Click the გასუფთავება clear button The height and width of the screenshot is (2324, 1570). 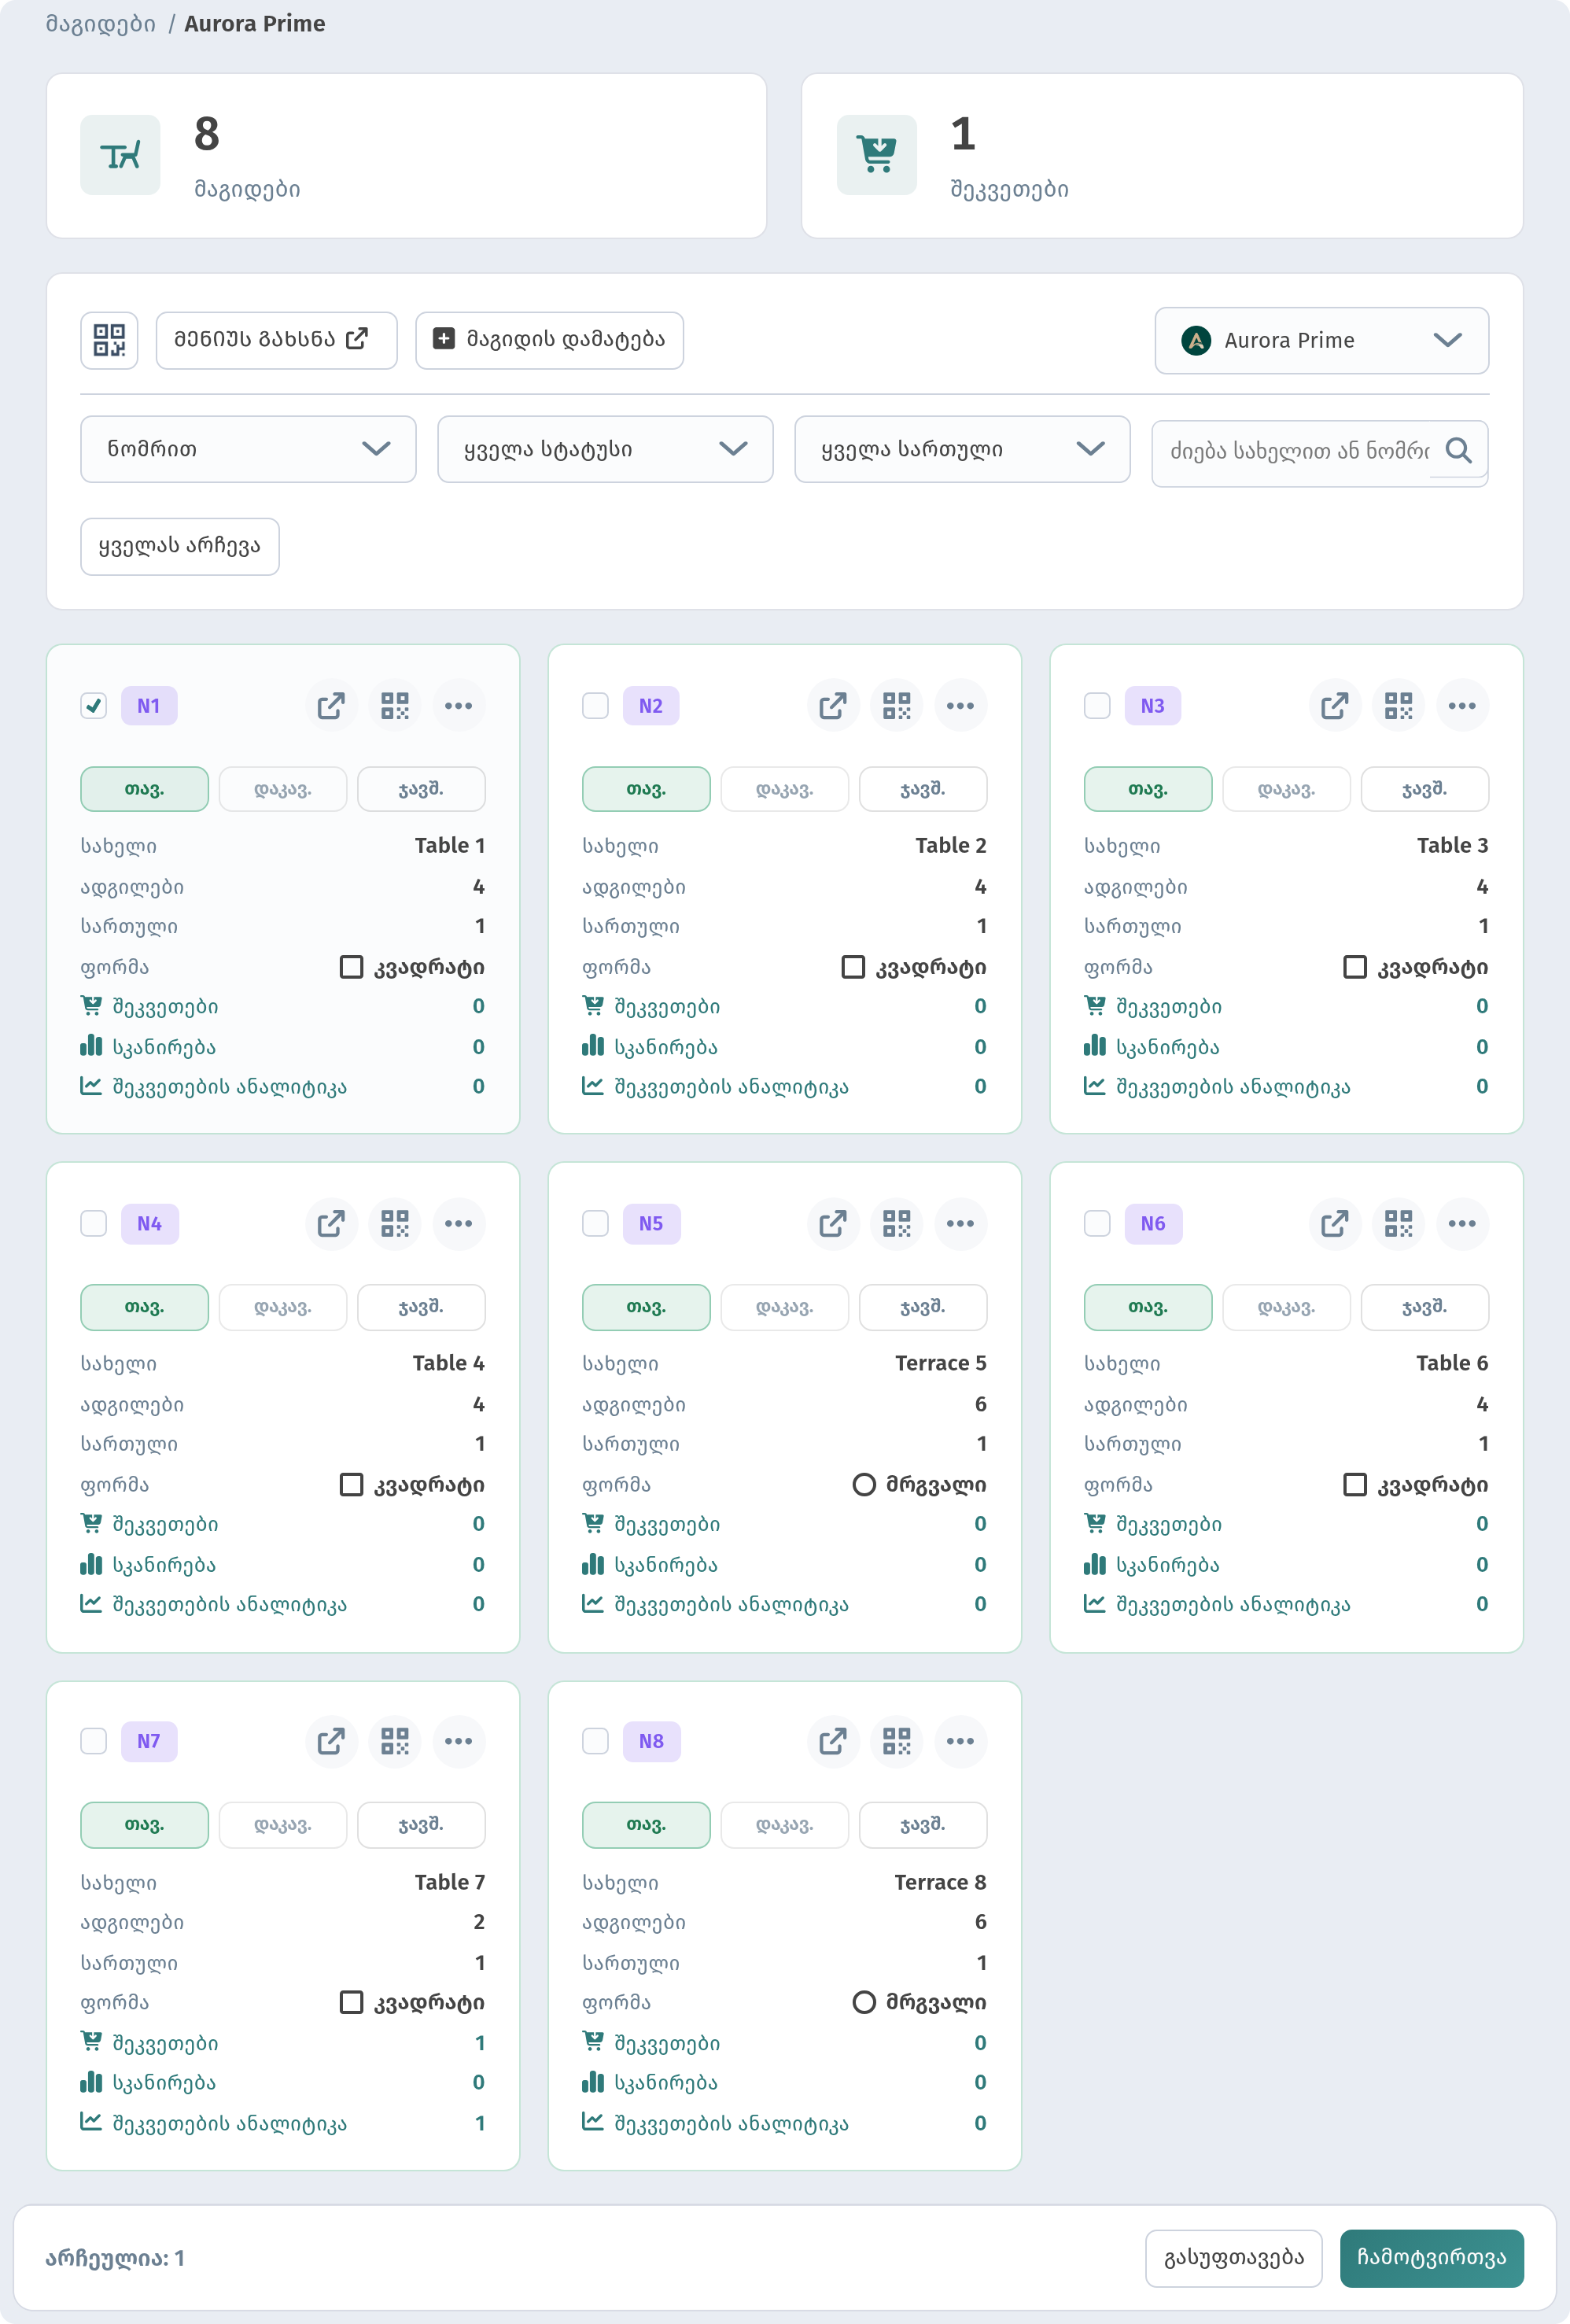(x=1234, y=2259)
